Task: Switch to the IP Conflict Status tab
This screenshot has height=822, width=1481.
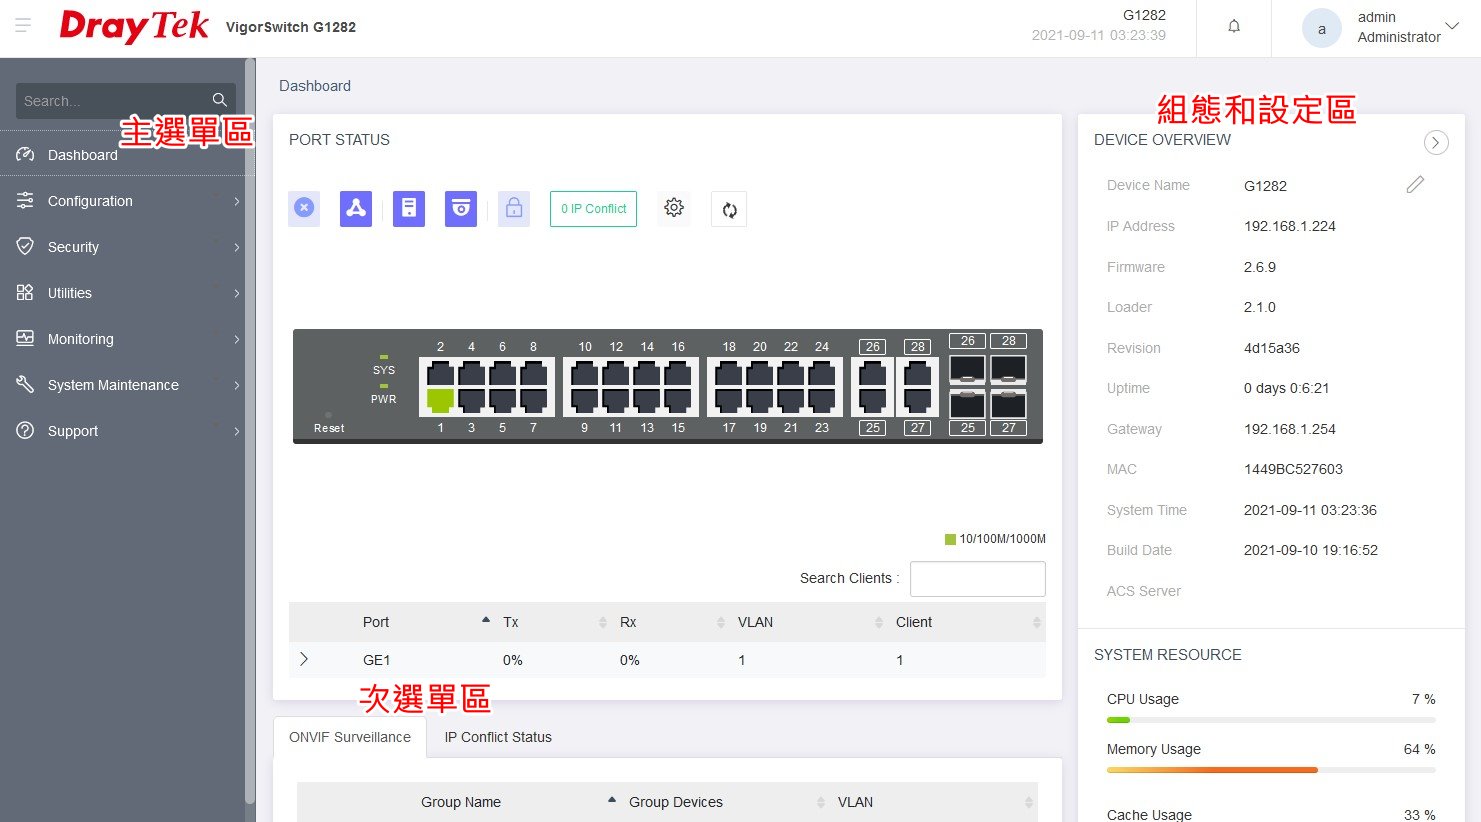Action: coord(498,737)
